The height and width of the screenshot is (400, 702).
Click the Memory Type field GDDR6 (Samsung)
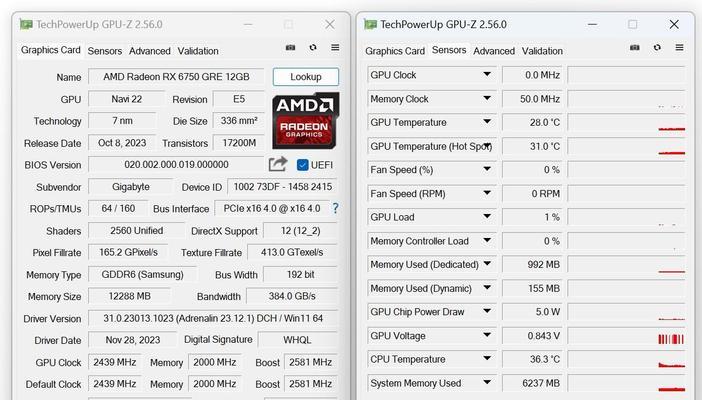142,274
